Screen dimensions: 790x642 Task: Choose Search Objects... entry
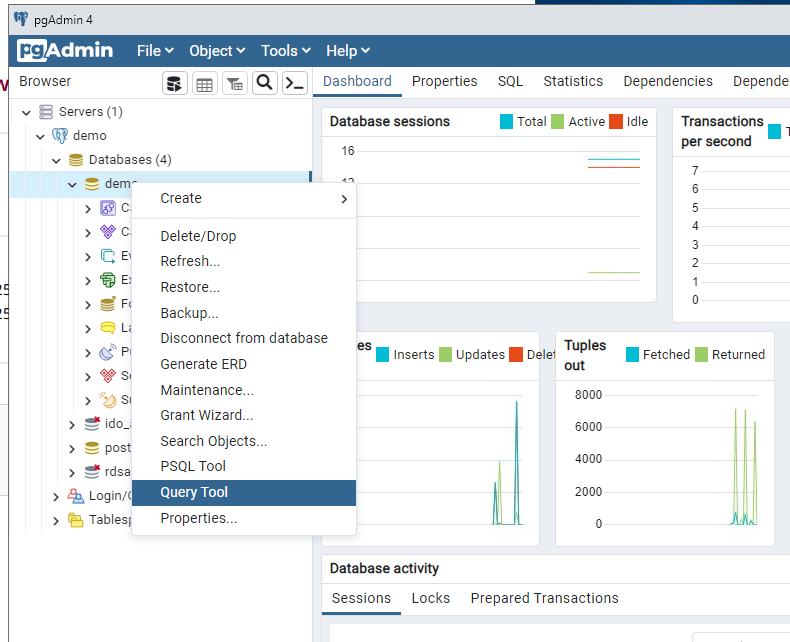(244, 441)
